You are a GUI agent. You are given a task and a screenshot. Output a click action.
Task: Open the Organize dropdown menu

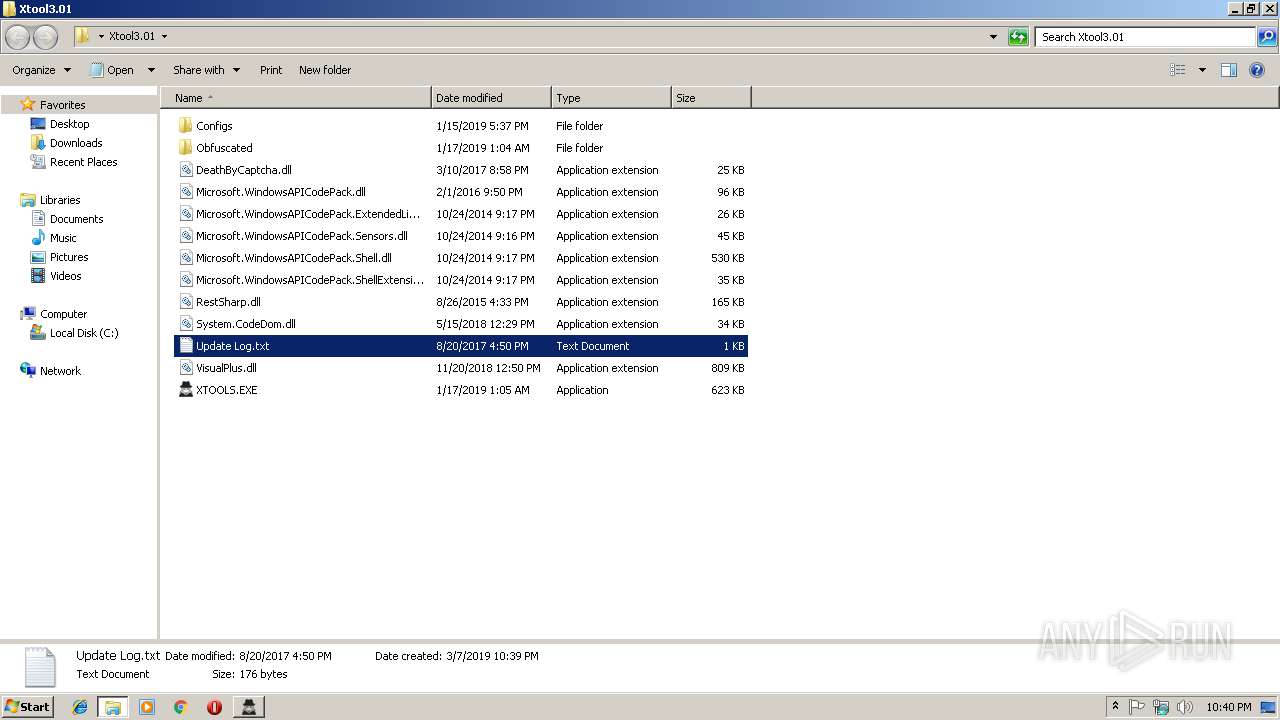(42, 70)
